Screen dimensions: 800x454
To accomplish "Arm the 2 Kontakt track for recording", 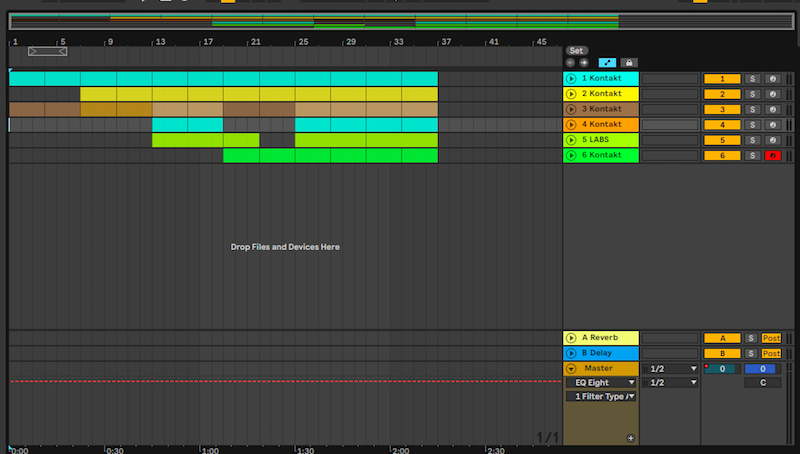I will [x=772, y=94].
